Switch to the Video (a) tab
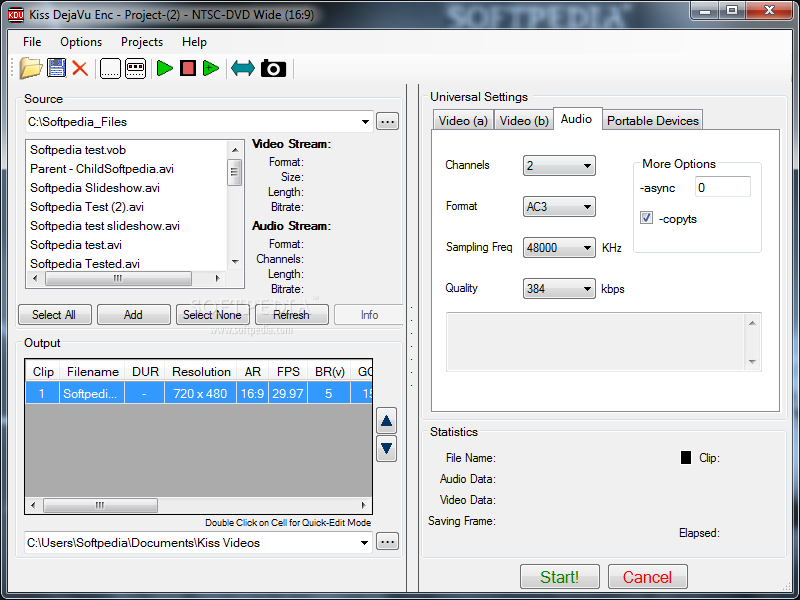This screenshot has width=800, height=600. pyautogui.click(x=463, y=120)
